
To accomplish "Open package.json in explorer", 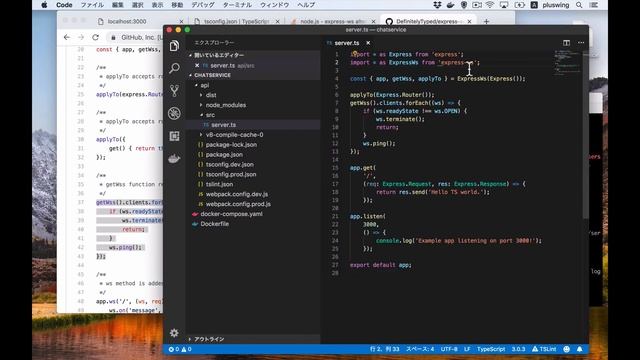I will (224, 155).
